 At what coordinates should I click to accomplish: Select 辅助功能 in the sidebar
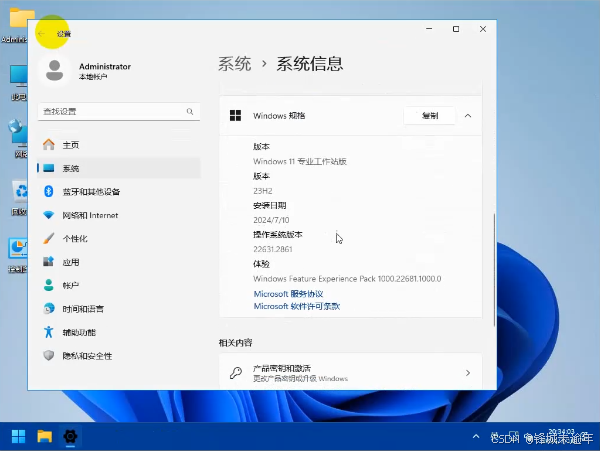[119, 332]
